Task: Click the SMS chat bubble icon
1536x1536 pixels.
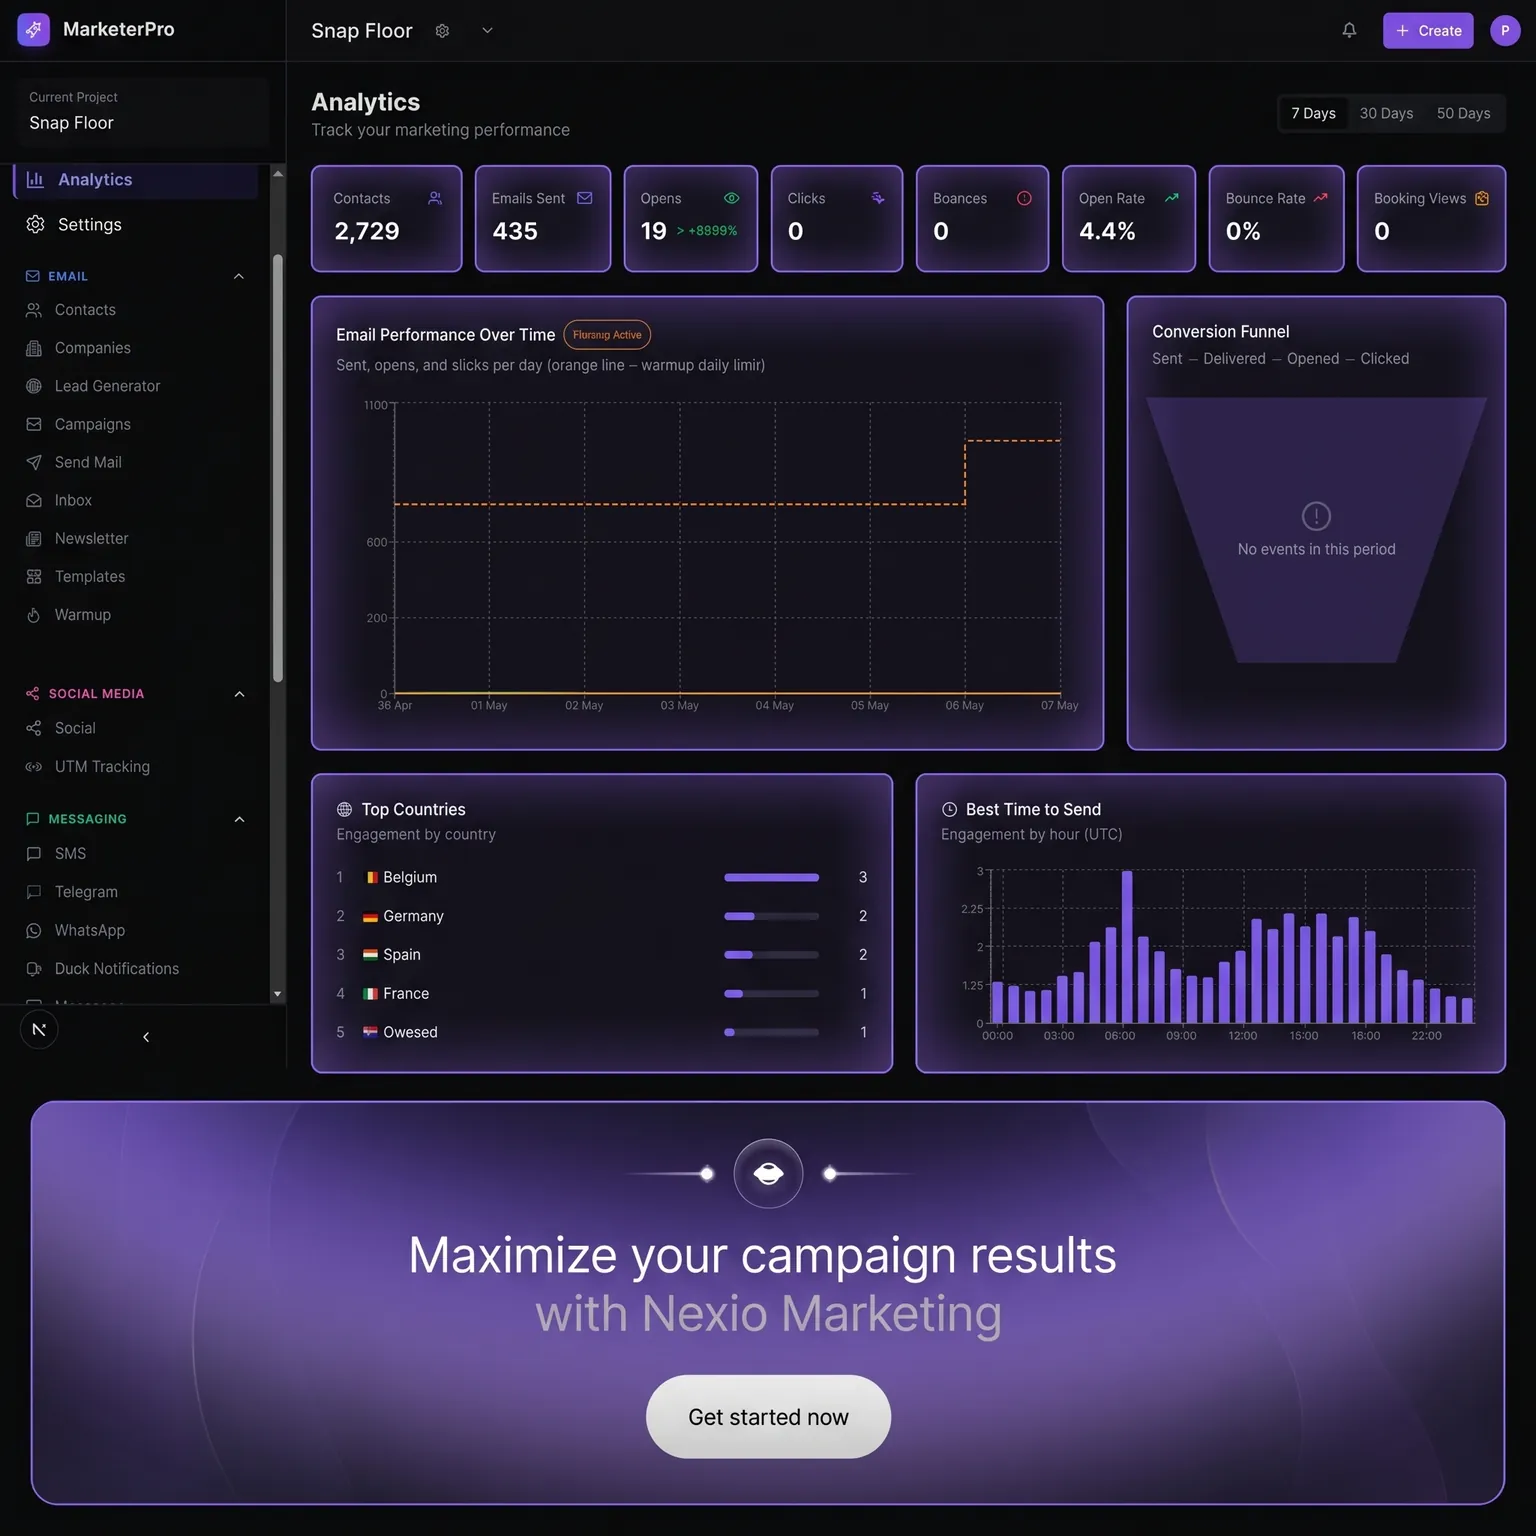Action: pyautogui.click(x=34, y=854)
